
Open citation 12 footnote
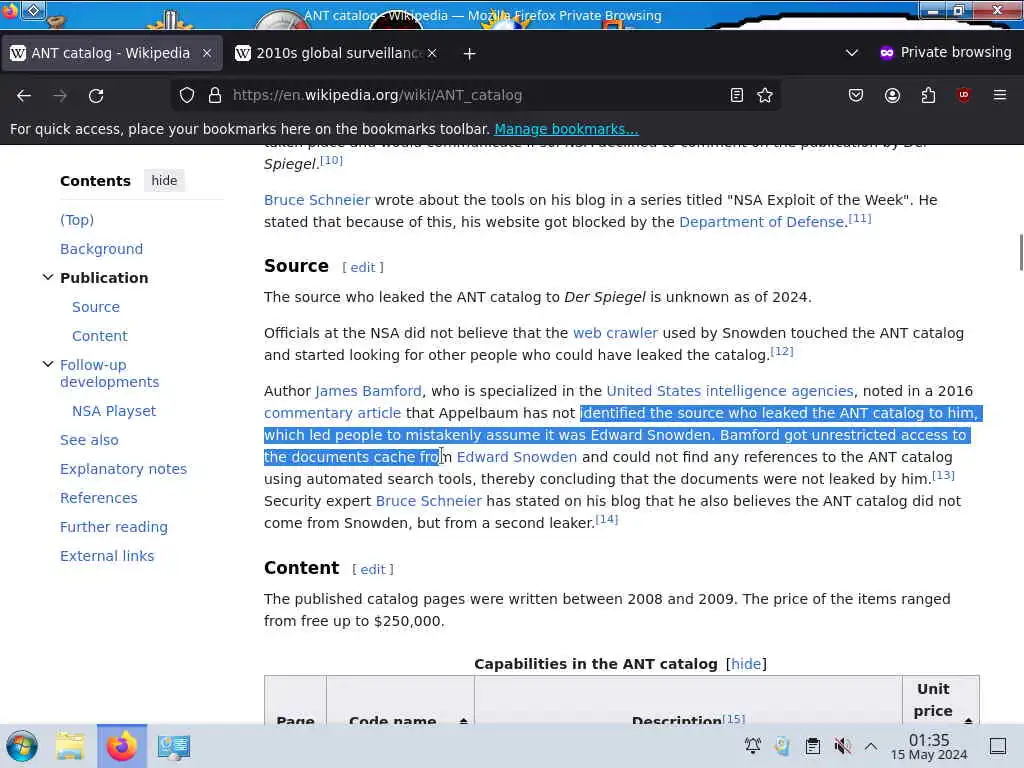point(782,351)
